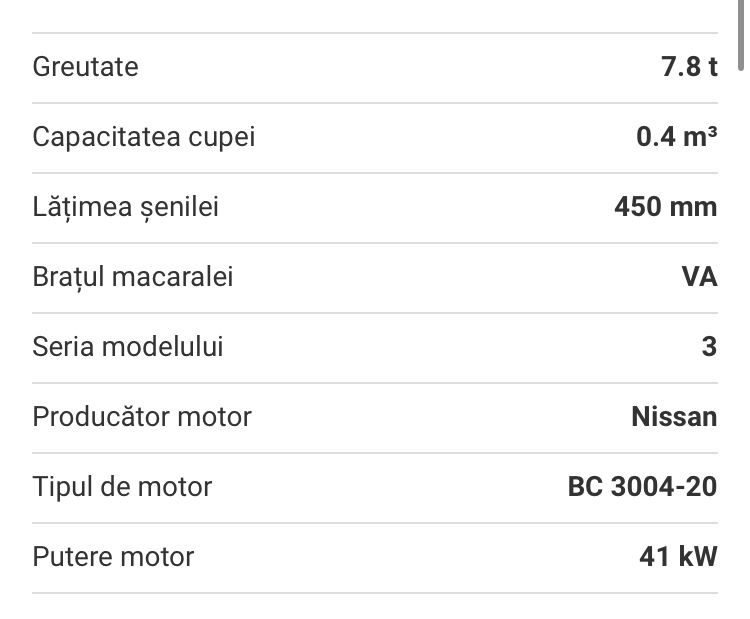750x619 pixels.
Task: Click the Producător motor label
Action: tap(142, 417)
